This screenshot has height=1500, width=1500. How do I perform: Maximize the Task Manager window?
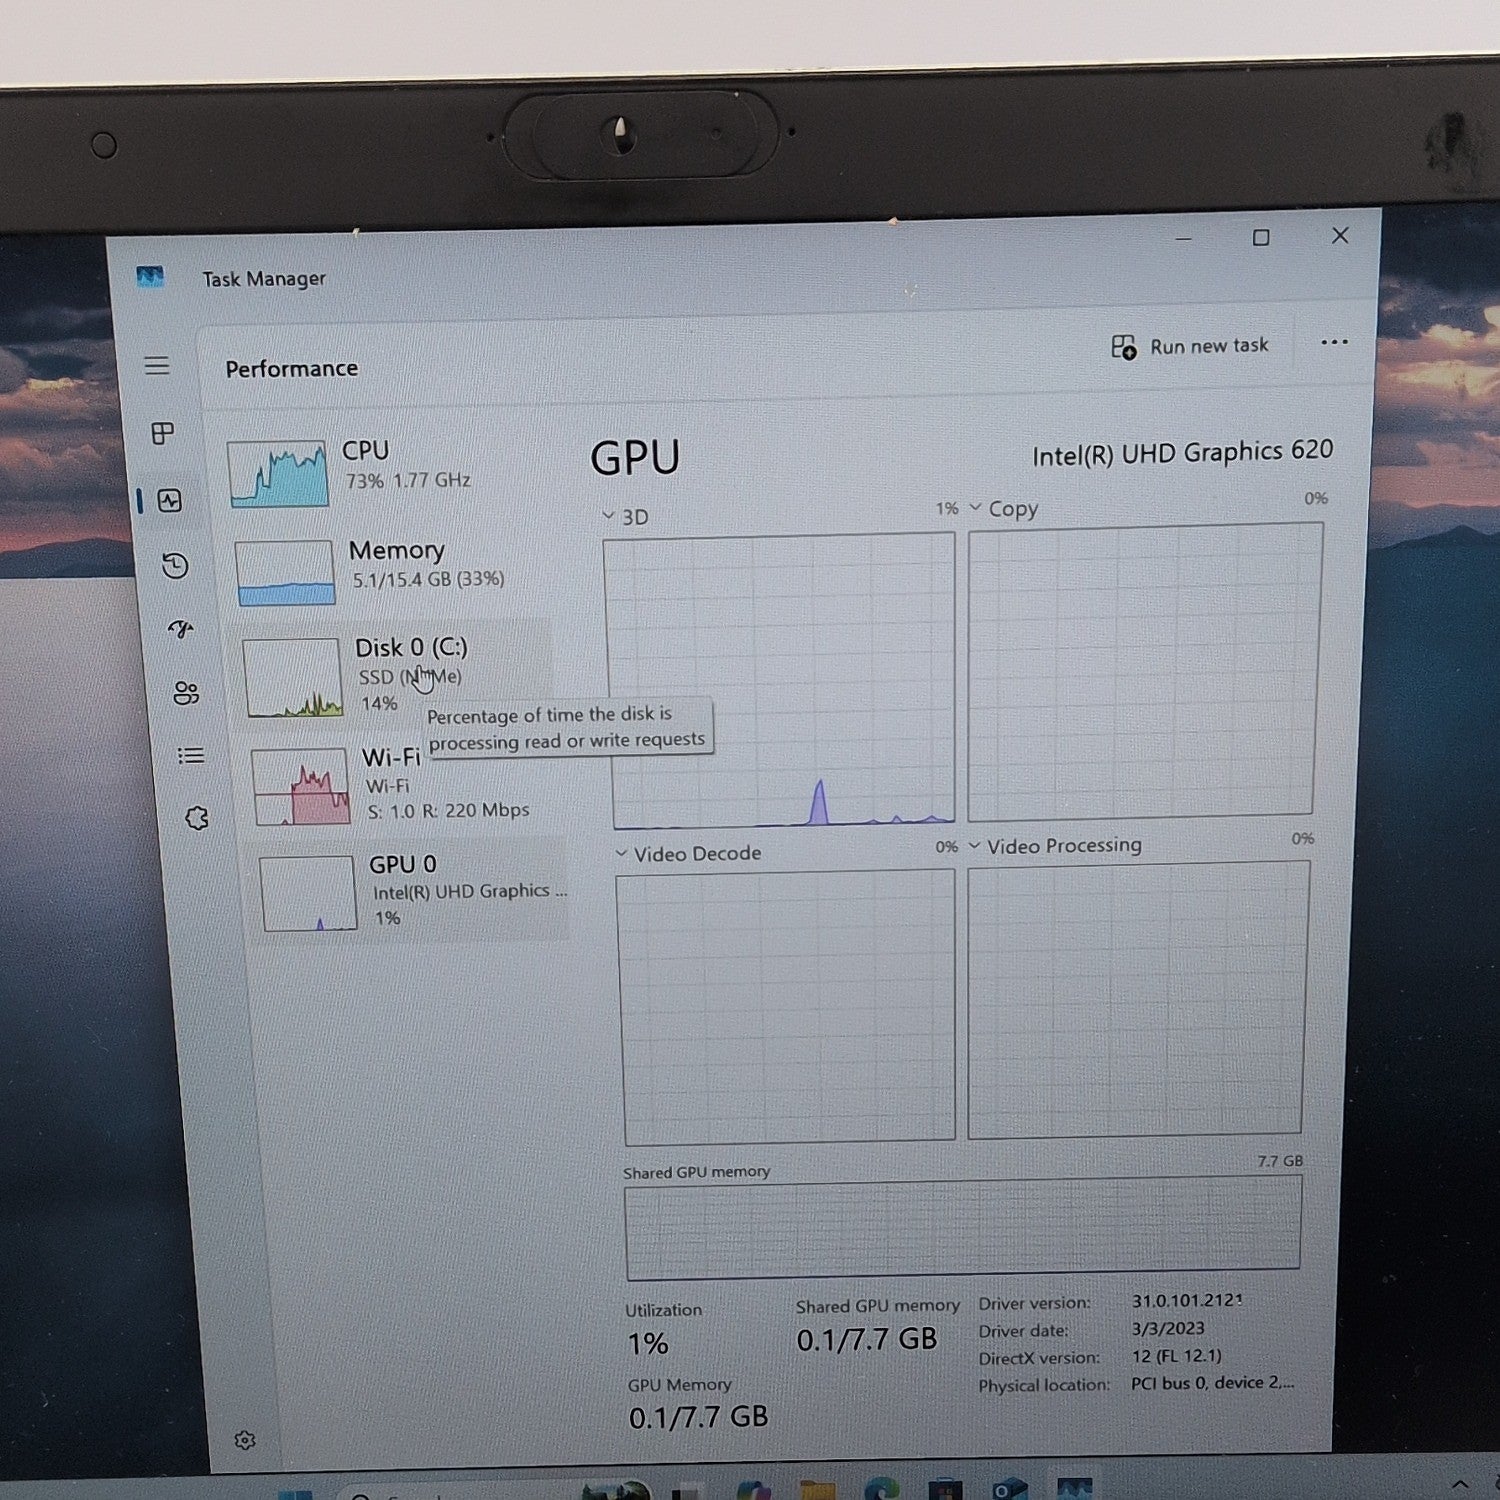1261,237
